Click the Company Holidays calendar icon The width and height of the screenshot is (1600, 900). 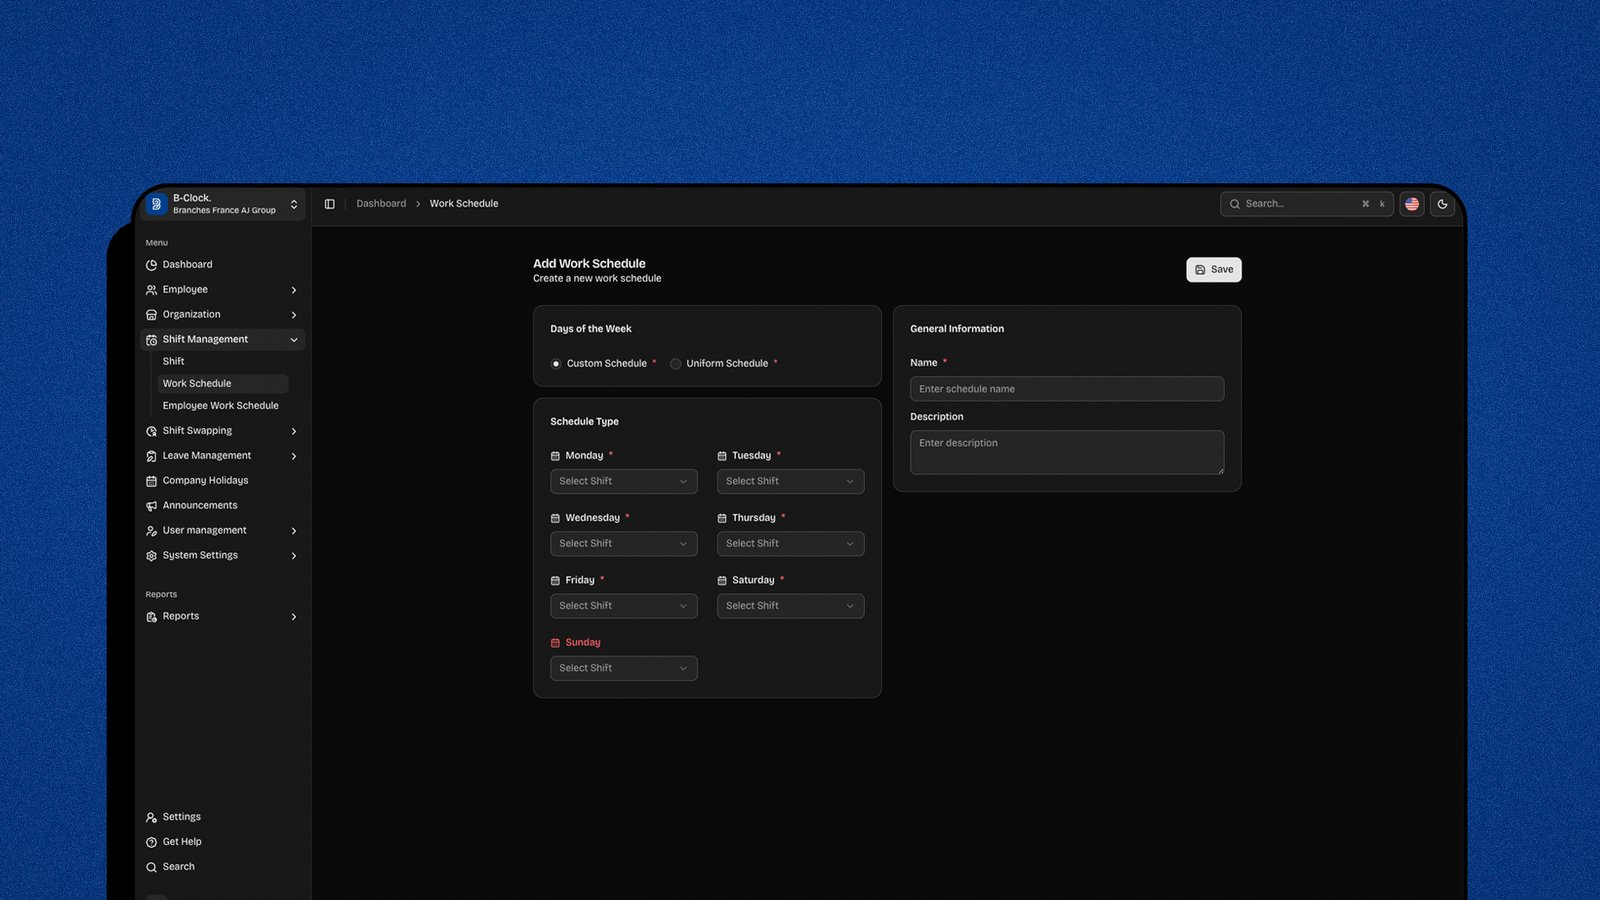point(151,481)
